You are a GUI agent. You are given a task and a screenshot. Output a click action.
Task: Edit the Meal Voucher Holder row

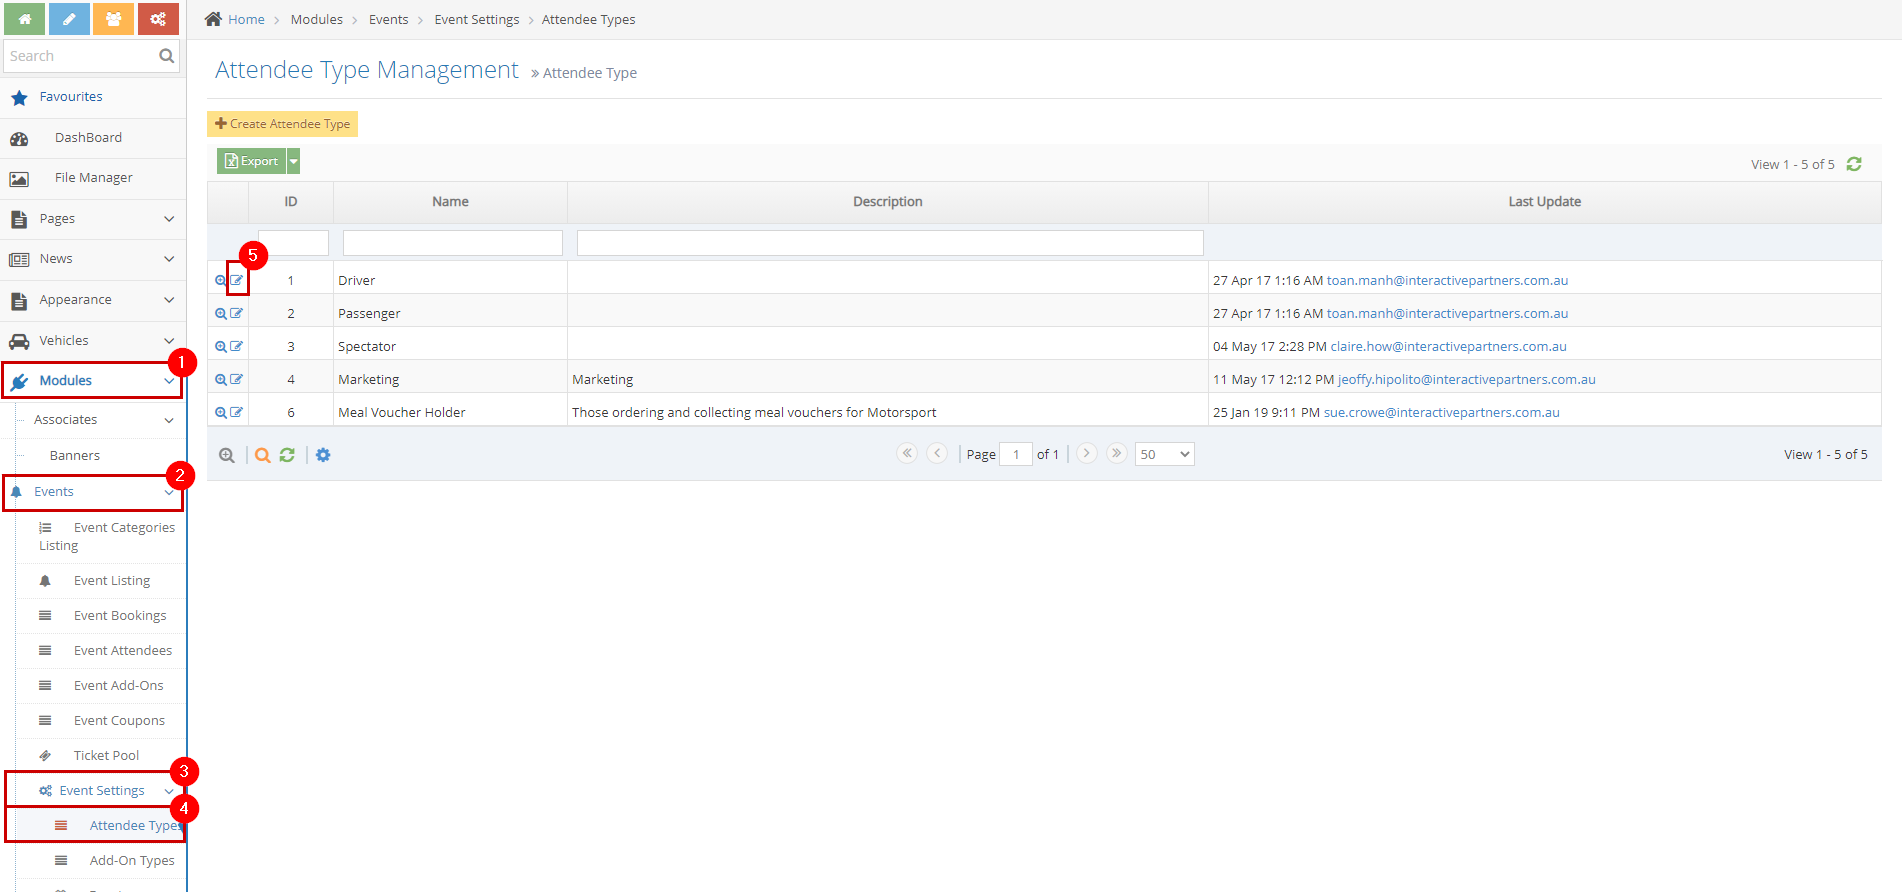point(237,412)
